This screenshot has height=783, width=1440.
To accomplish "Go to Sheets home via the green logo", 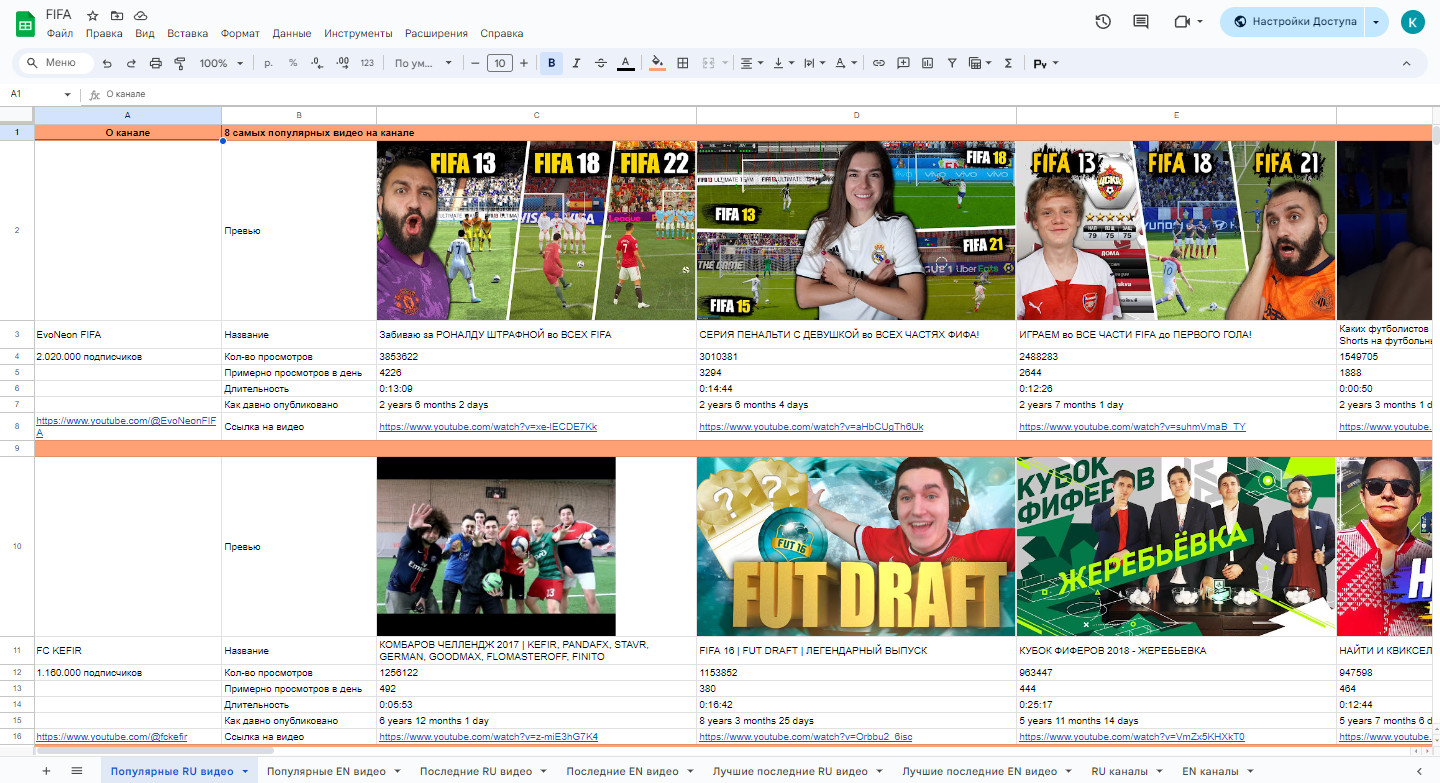I will pyautogui.click(x=26, y=22).
